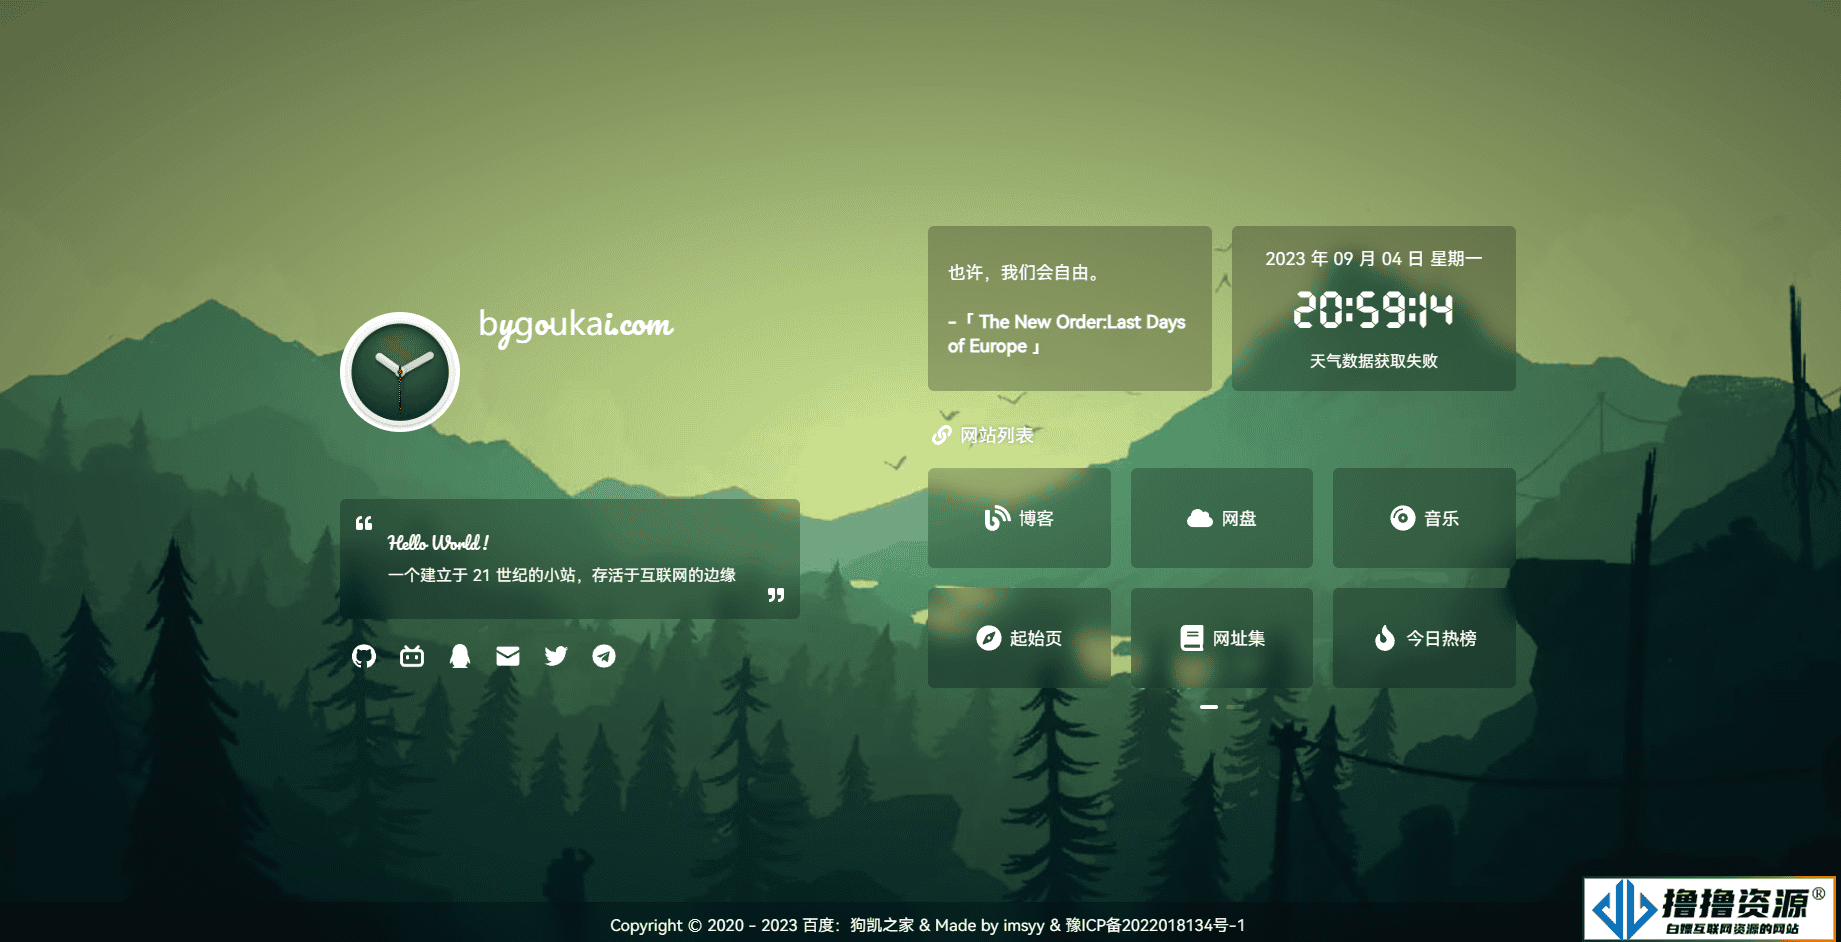Image resolution: width=1841 pixels, height=942 pixels.
Task: Open the imsyy footer link
Action: (1024, 925)
